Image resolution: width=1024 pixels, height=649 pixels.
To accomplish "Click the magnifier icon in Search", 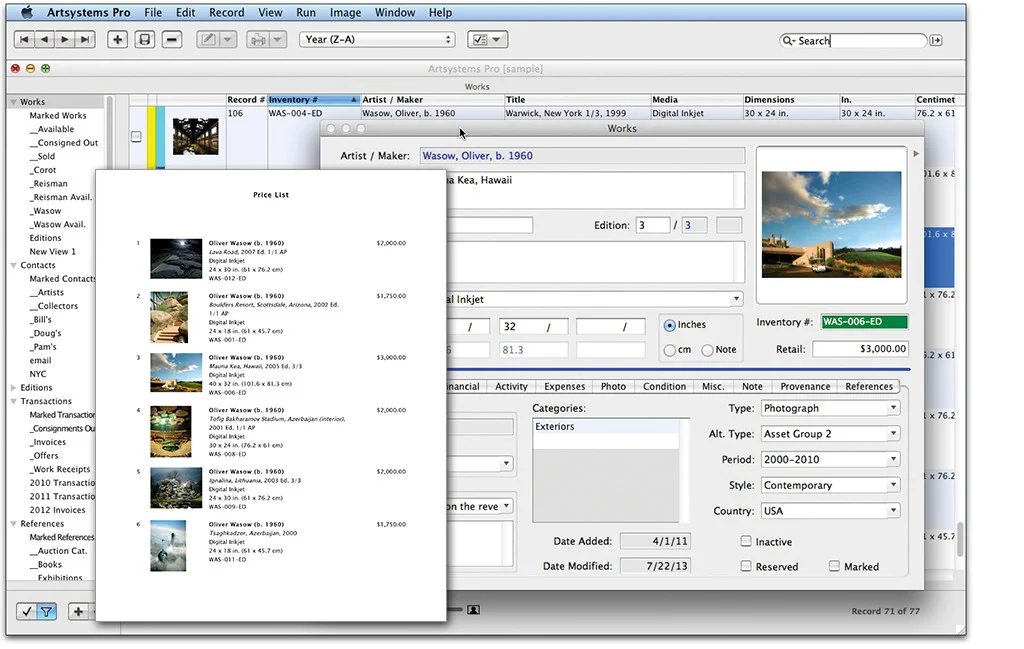I will (790, 41).
